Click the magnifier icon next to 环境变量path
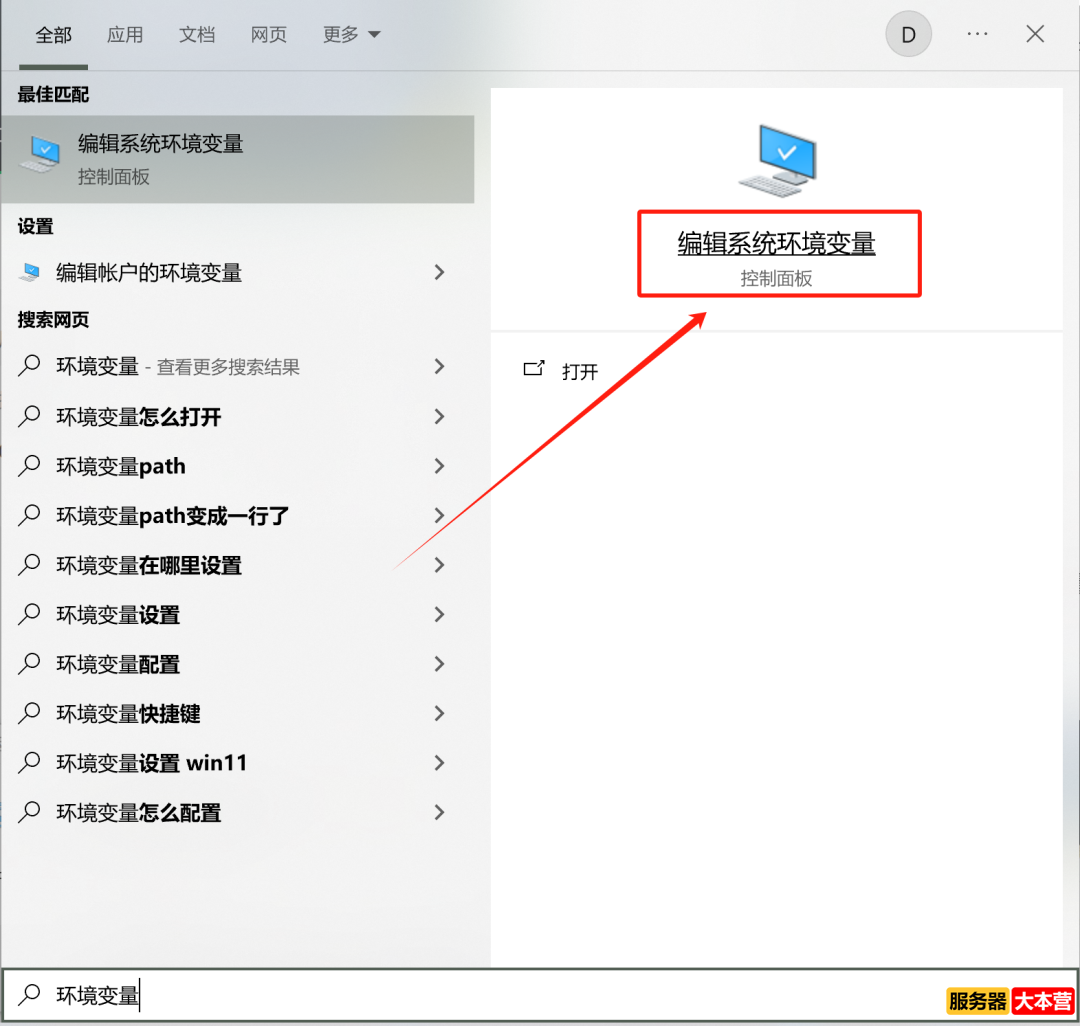Screen dimensions: 1080x1026 (x=30, y=466)
